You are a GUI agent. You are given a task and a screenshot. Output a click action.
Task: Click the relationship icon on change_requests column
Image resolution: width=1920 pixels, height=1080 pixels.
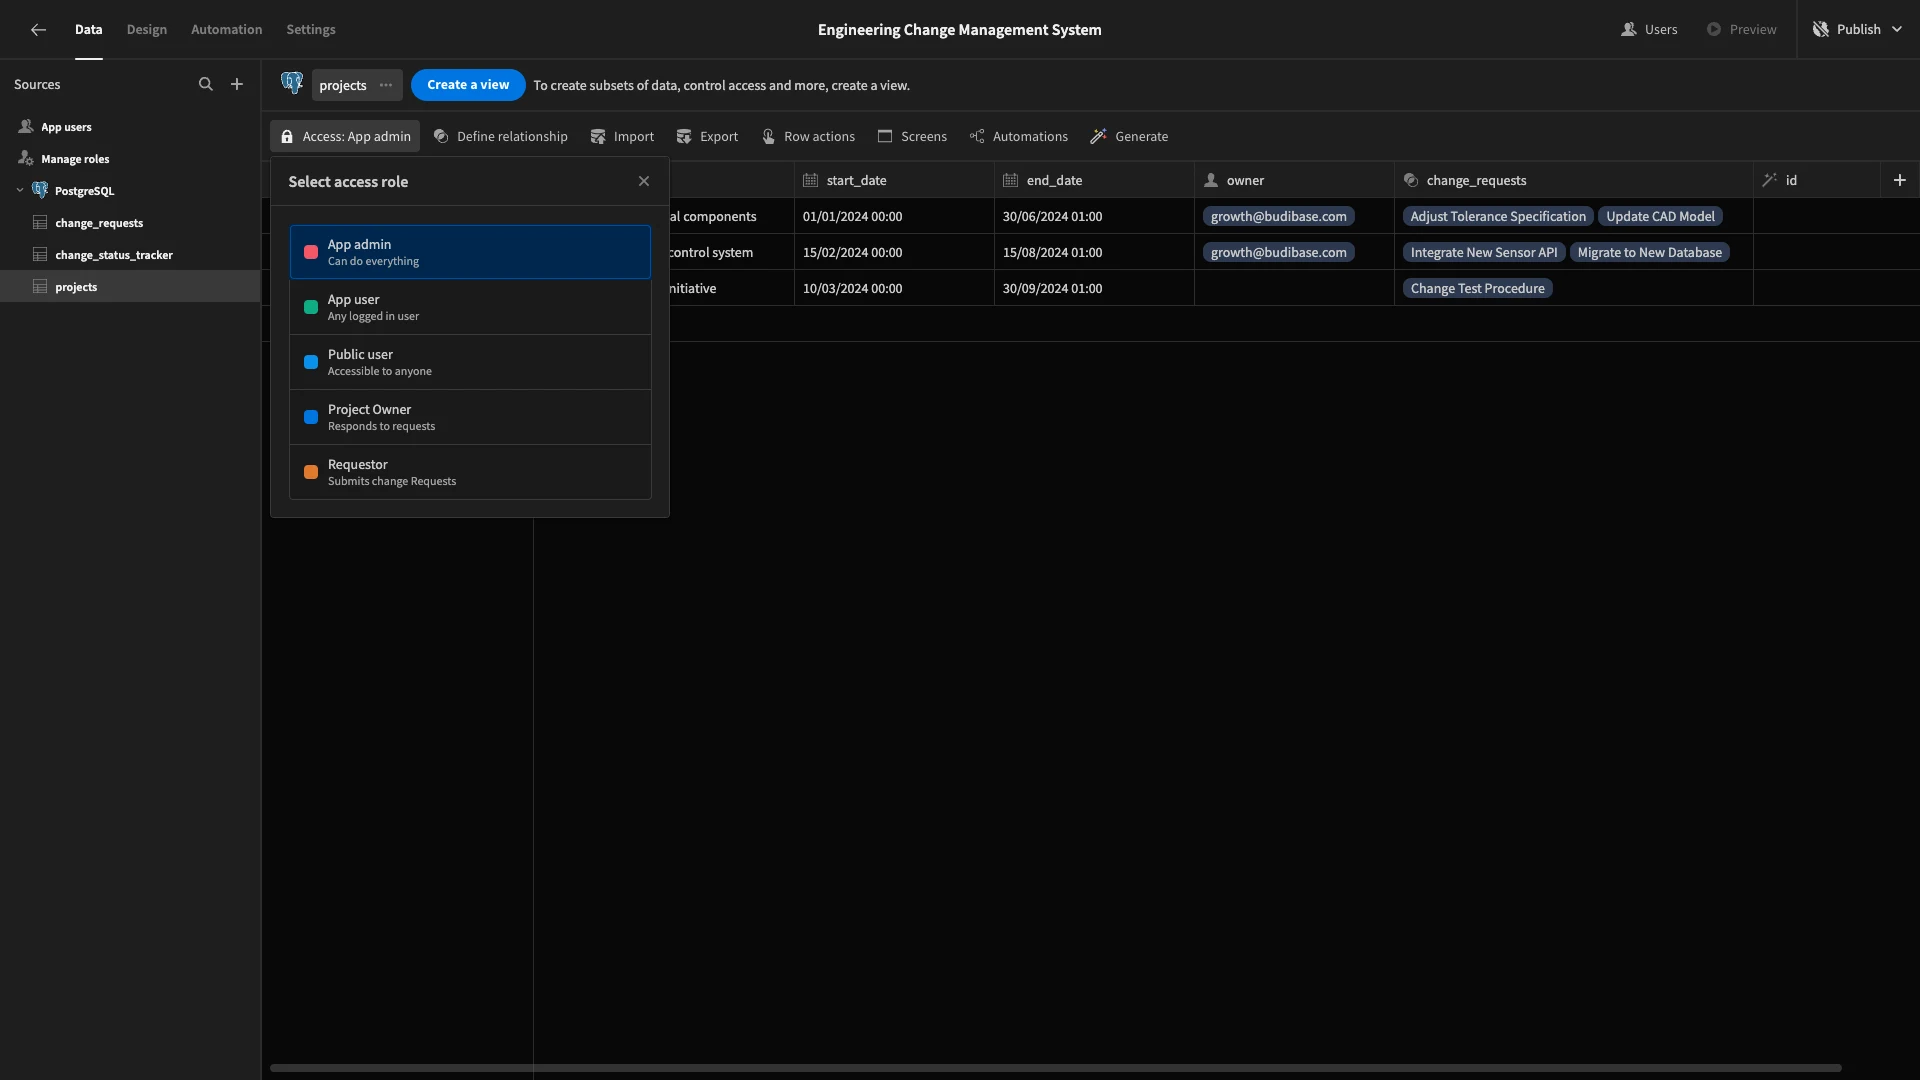[x=1411, y=181]
